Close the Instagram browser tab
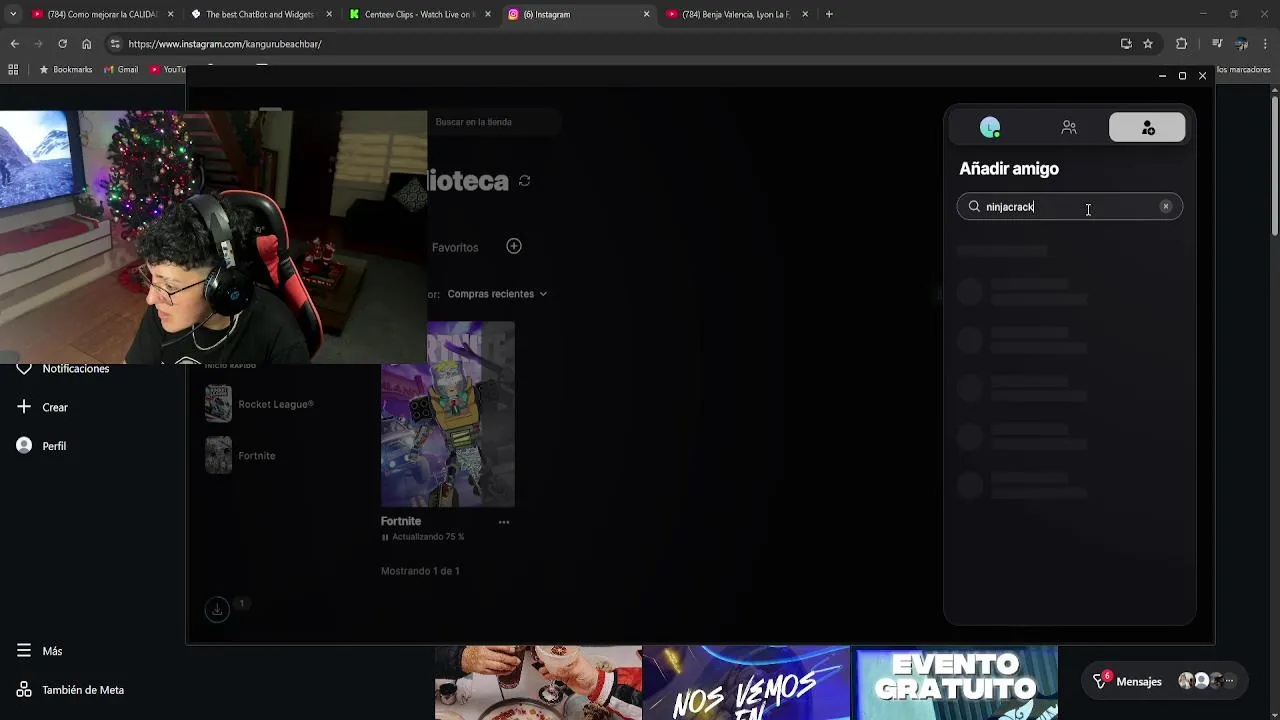1280x720 pixels. coord(646,14)
